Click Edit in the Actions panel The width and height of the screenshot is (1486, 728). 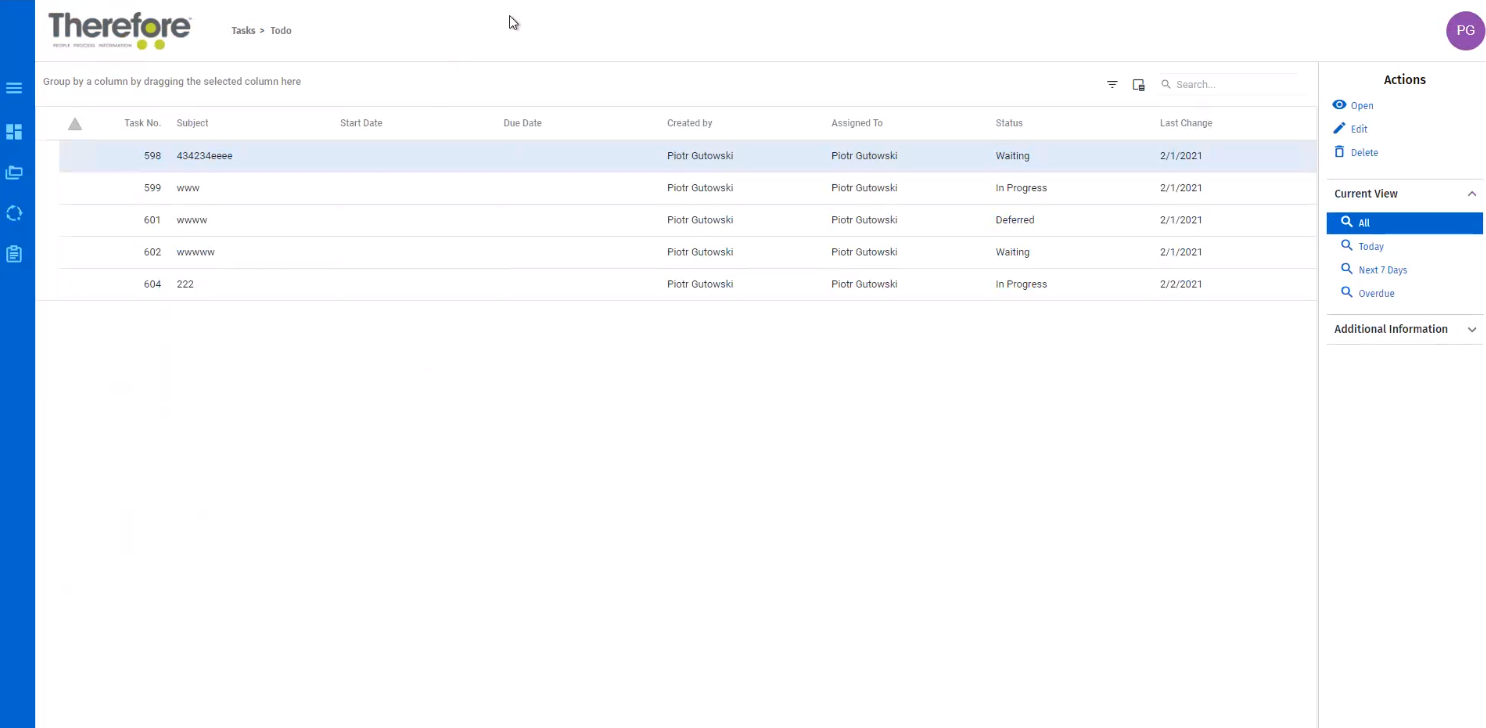(x=1358, y=129)
